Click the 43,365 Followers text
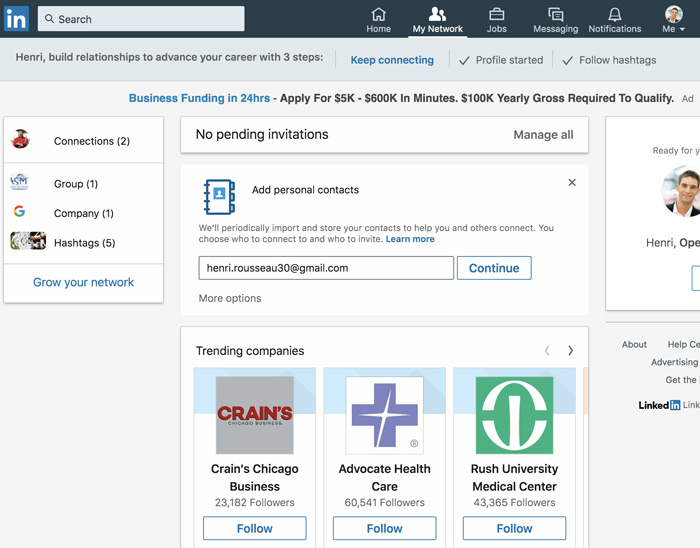The width and height of the screenshot is (700, 548). [514, 502]
